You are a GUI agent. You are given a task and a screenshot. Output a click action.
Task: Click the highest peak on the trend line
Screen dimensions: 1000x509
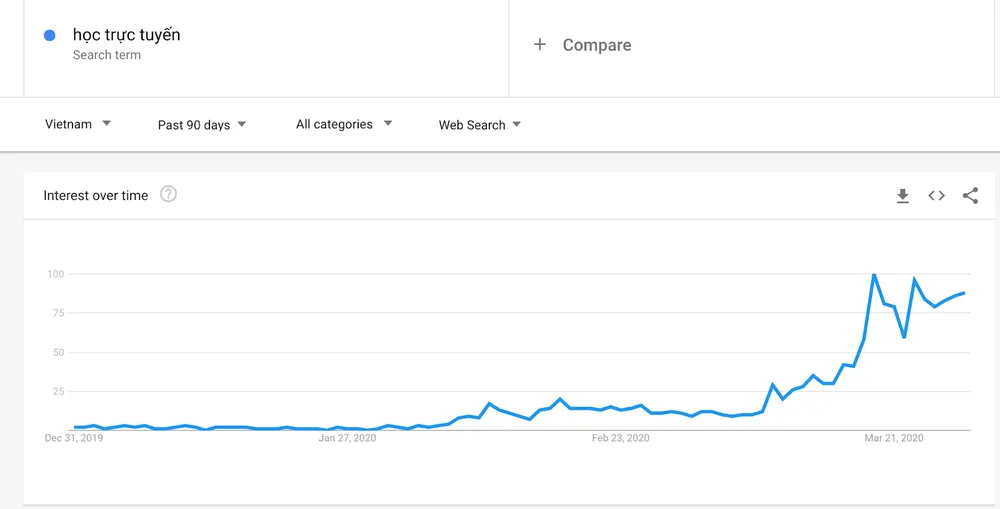[874, 274]
